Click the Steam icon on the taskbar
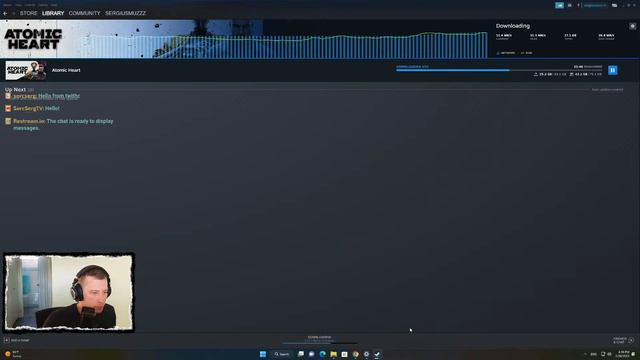The height and width of the screenshot is (360, 640). (377, 354)
